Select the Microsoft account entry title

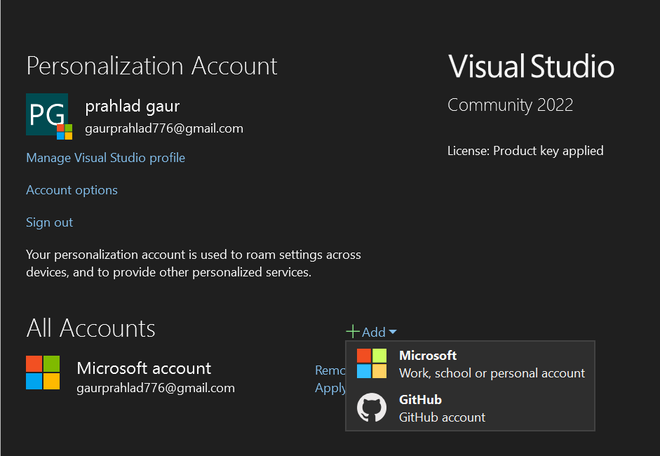(144, 368)
